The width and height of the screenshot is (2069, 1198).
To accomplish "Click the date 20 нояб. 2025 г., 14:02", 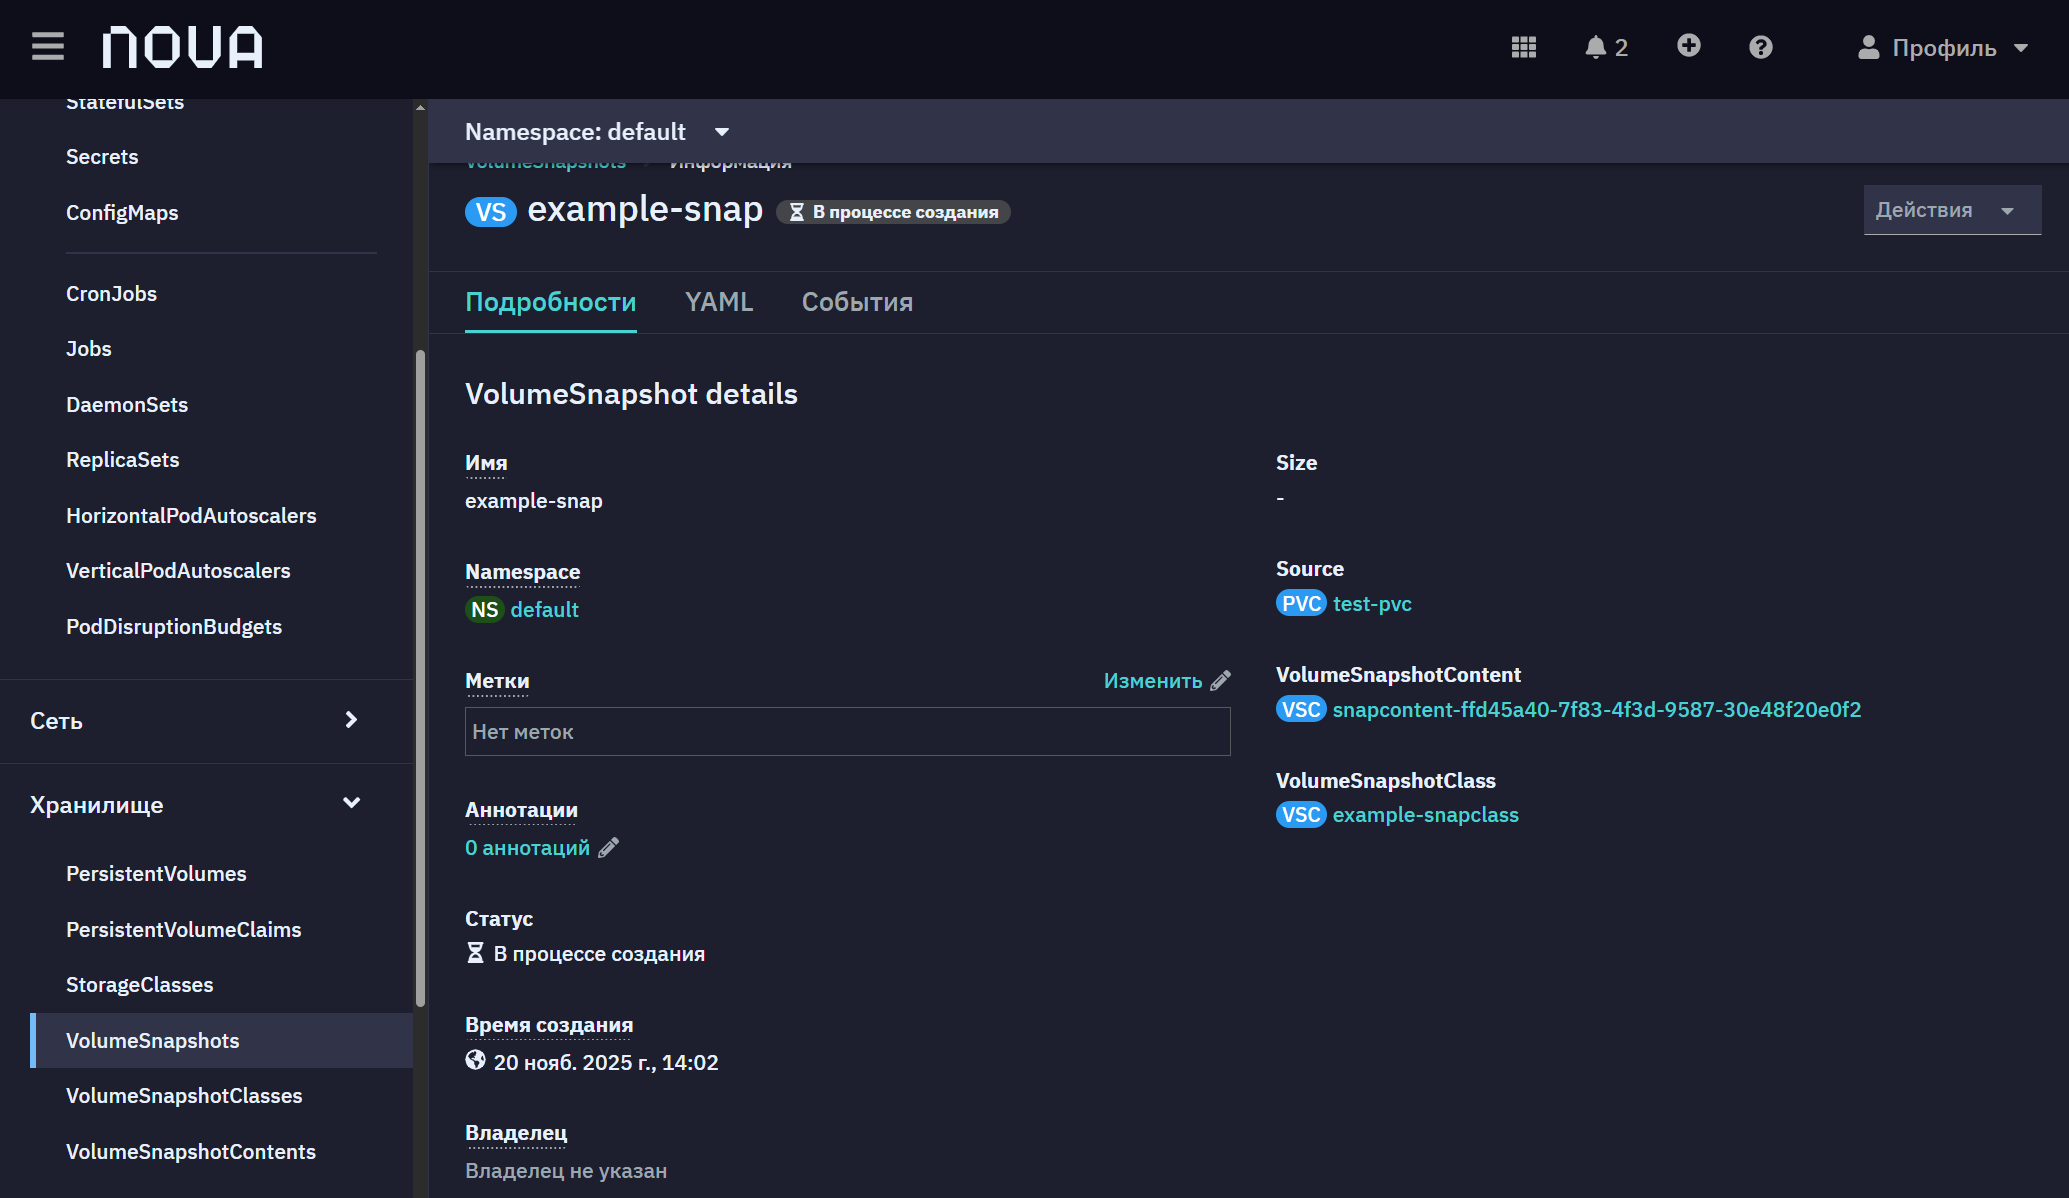I will click(x=606, y=1063).
